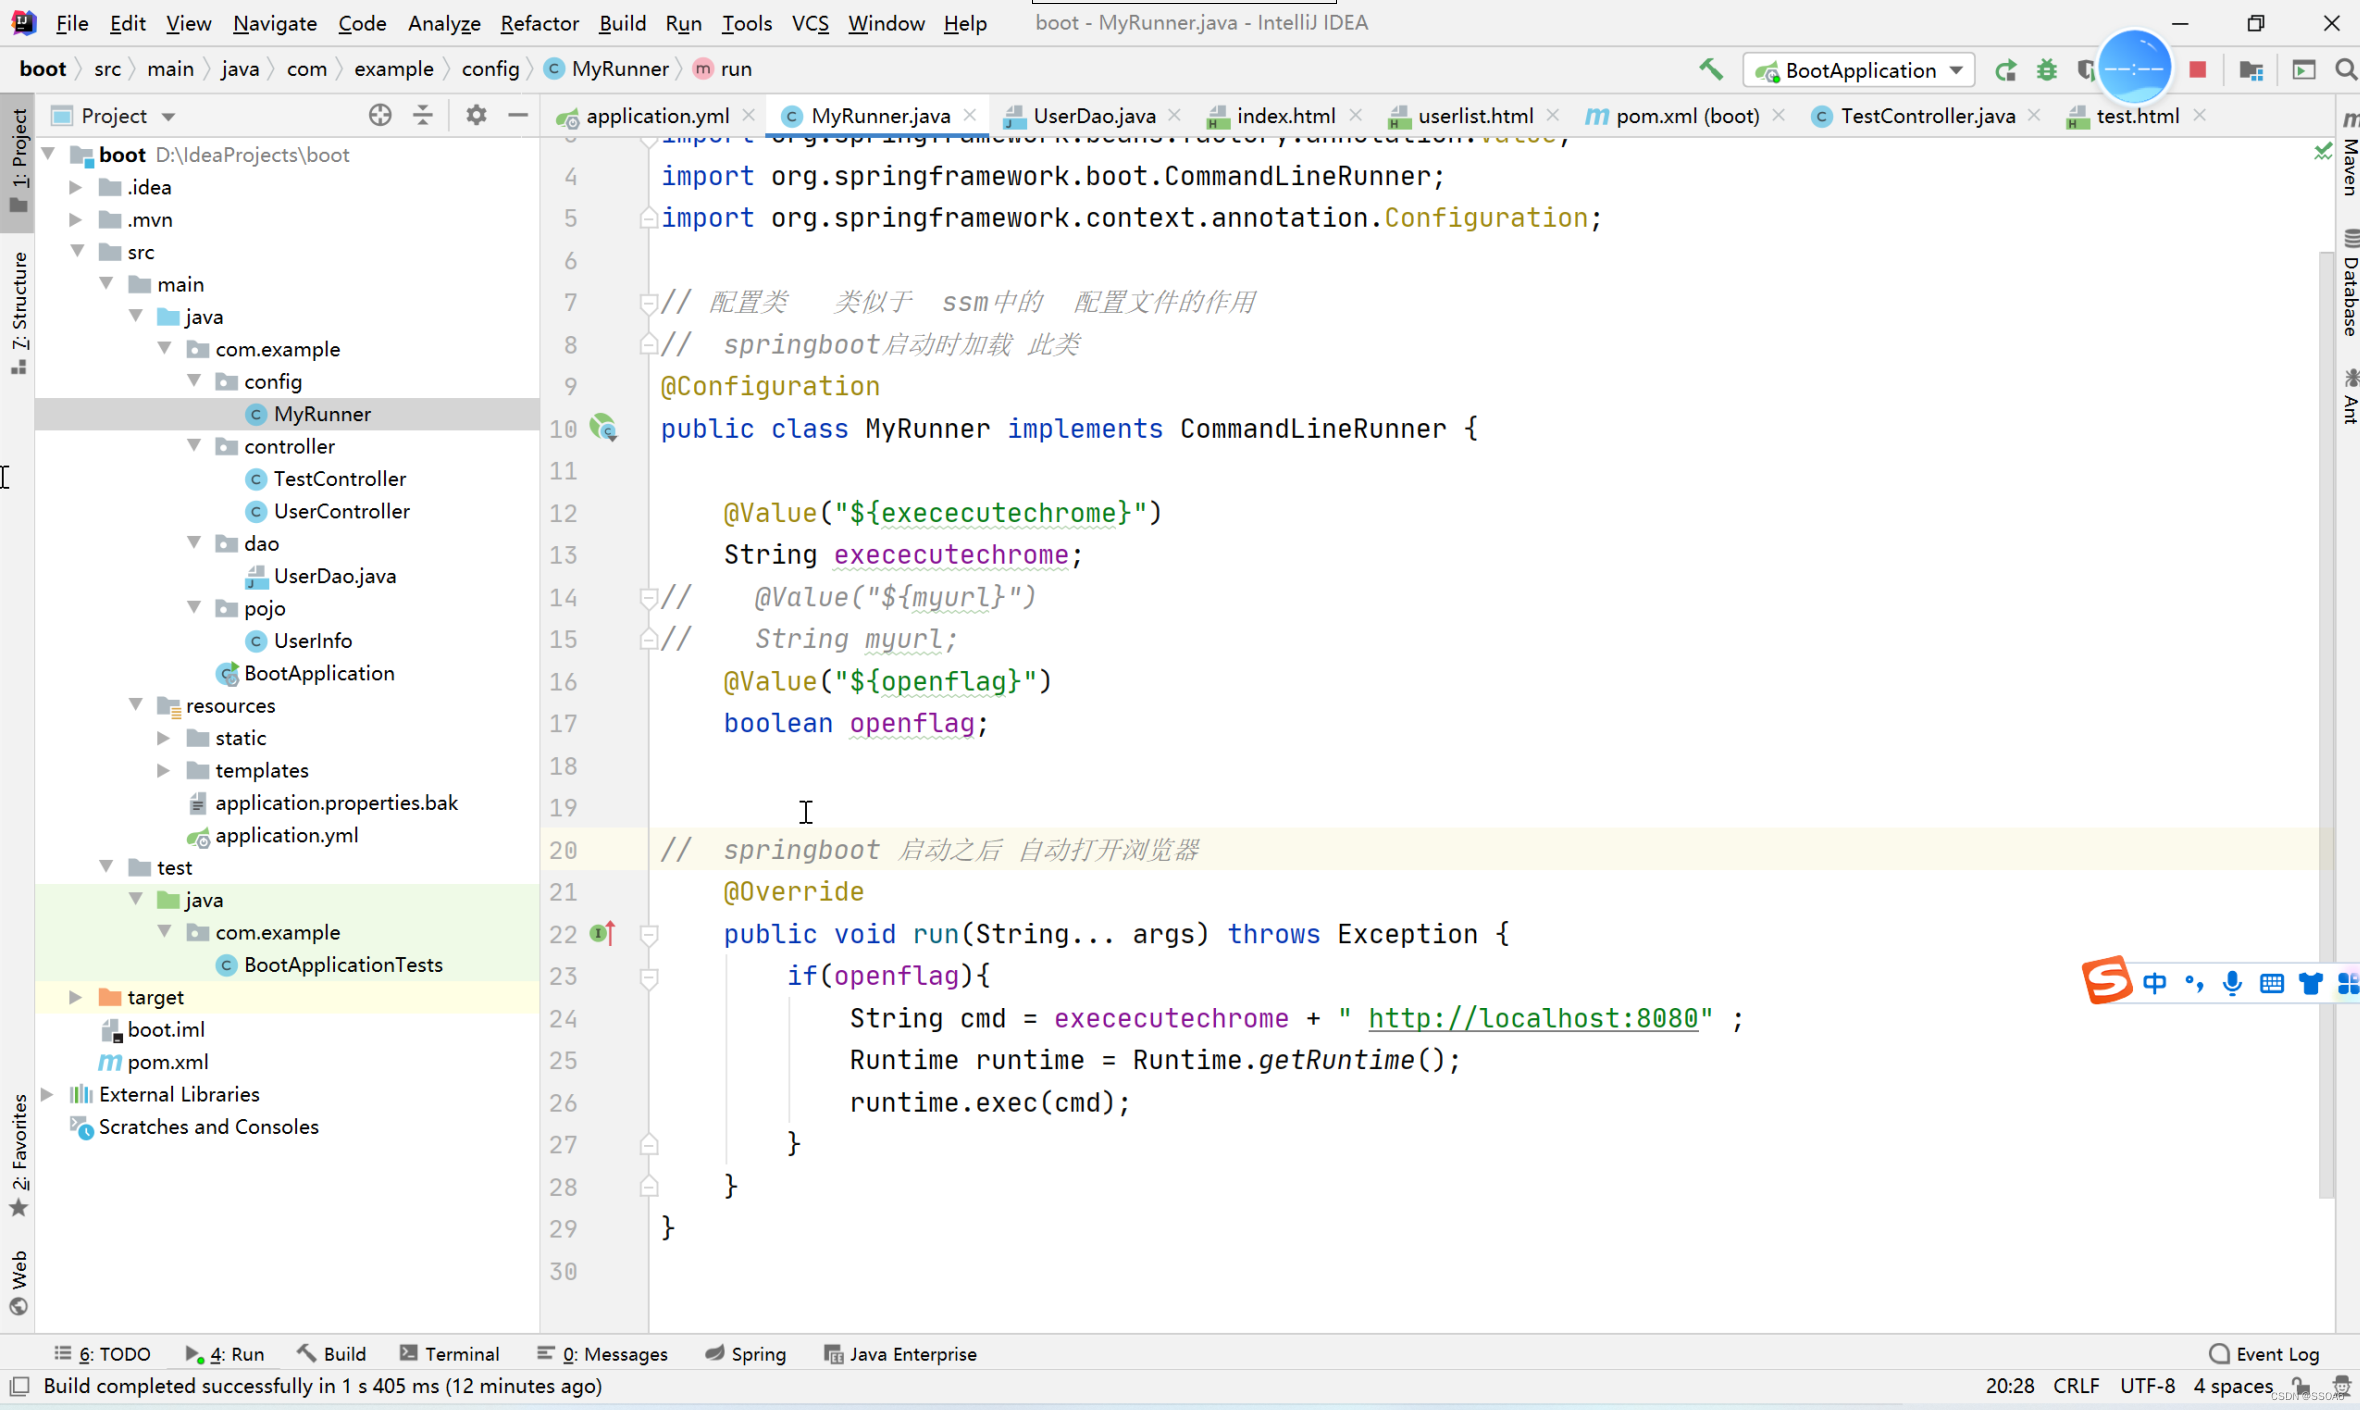Viewport: 2360px width, 1410px height.
Task: Click the tool window toggle icon in status bar corner
Action: click(19, 1386)
